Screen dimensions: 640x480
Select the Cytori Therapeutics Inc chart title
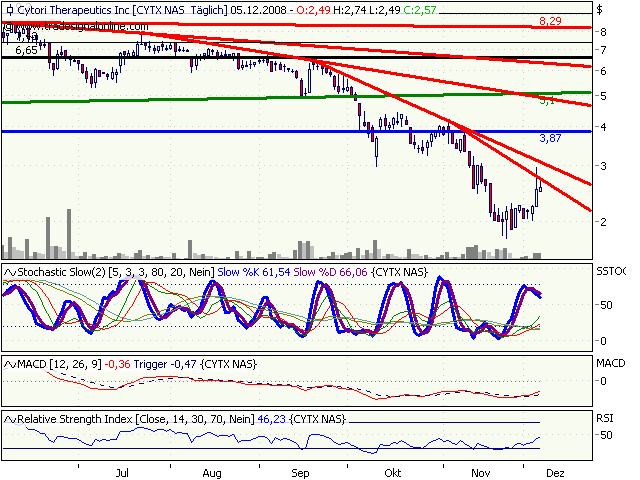[x=122, y=10]
